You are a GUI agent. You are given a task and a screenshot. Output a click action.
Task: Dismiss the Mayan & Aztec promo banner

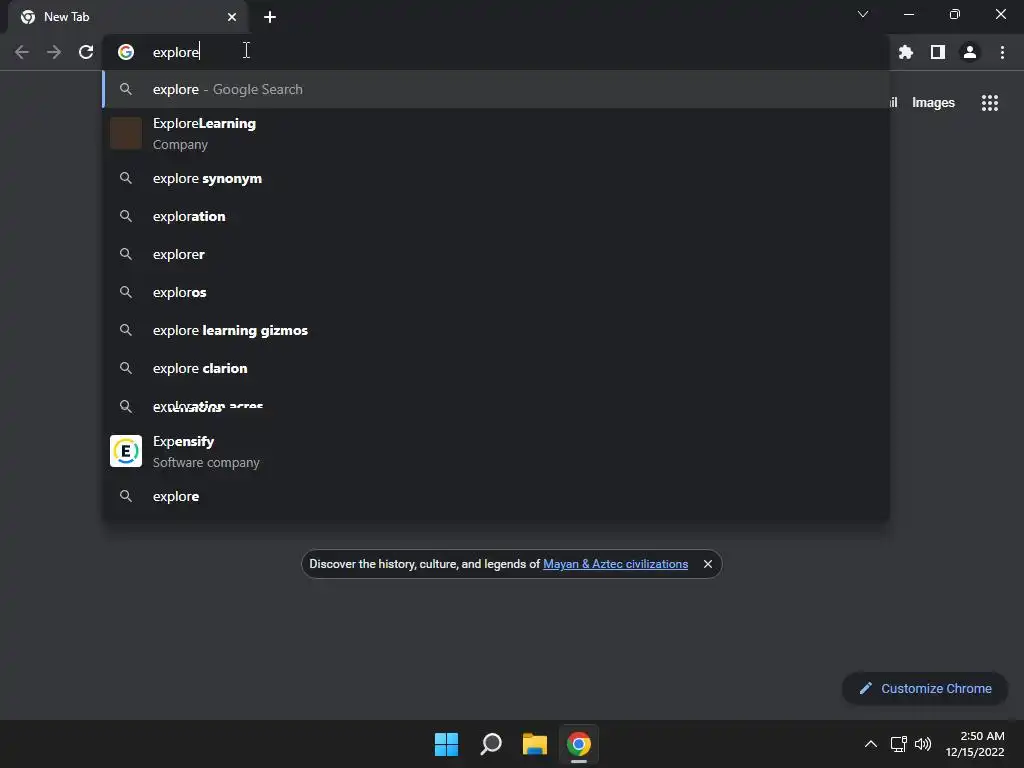coord(707,564)
